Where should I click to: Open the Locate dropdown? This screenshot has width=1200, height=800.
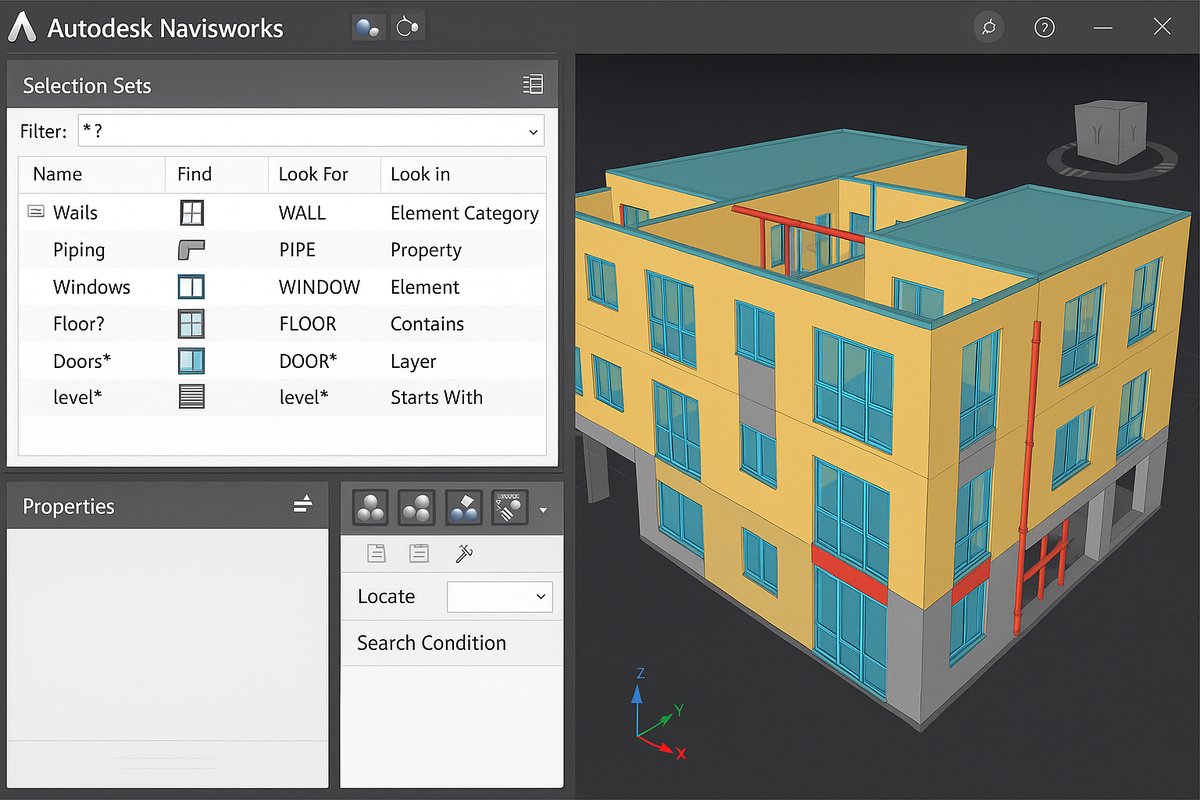(499, 597)
